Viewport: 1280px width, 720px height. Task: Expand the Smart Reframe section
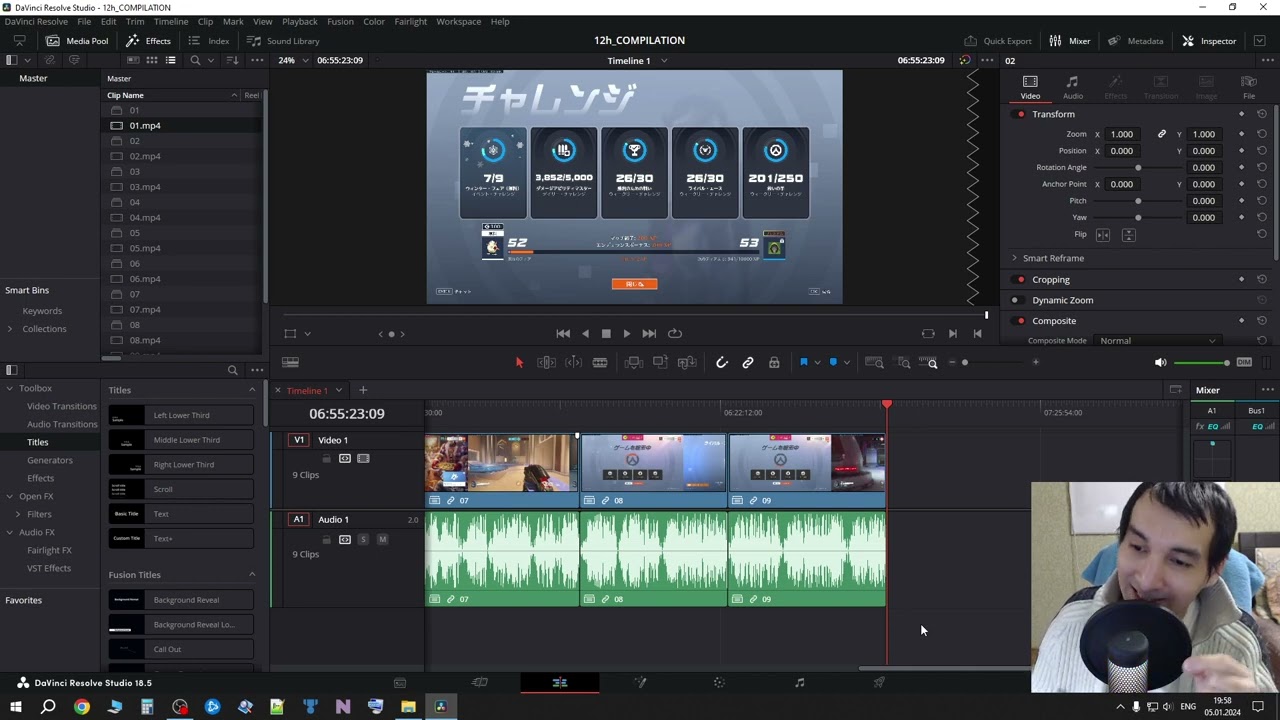(1014, 258)
